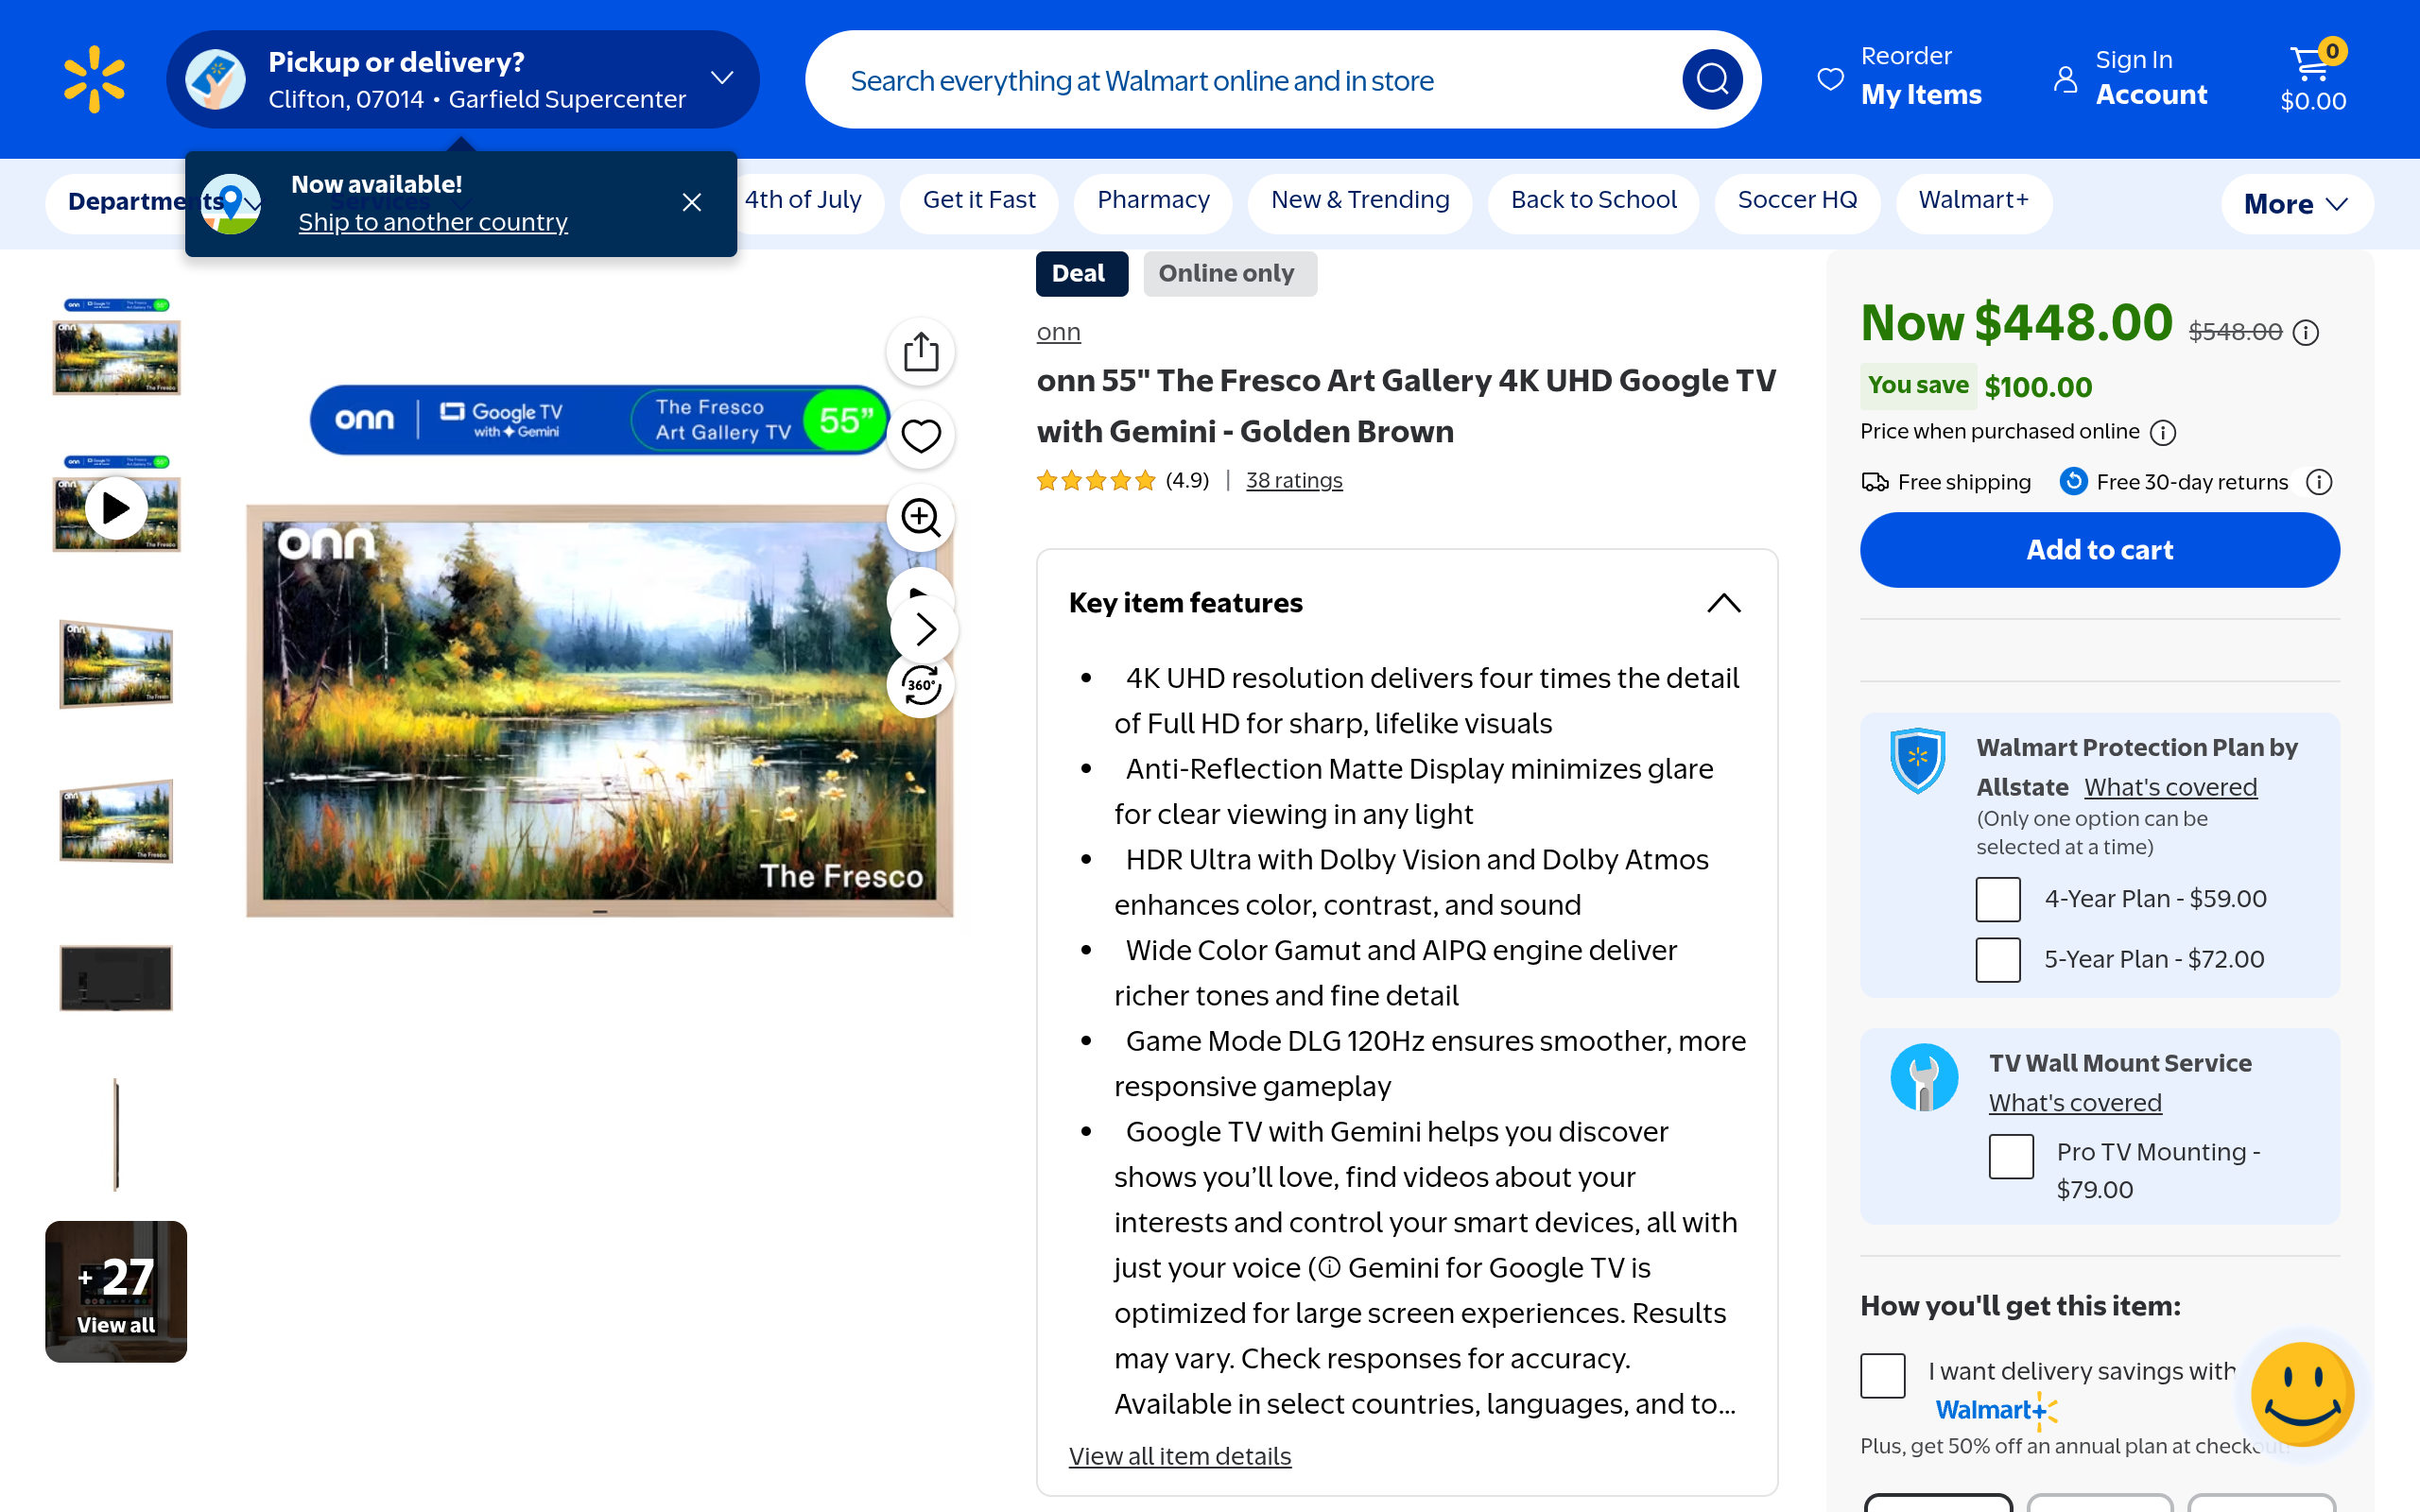Select the TV back view thumbnail
The height and width of the screenshot is (1512, 2420).
pos(116,979)
